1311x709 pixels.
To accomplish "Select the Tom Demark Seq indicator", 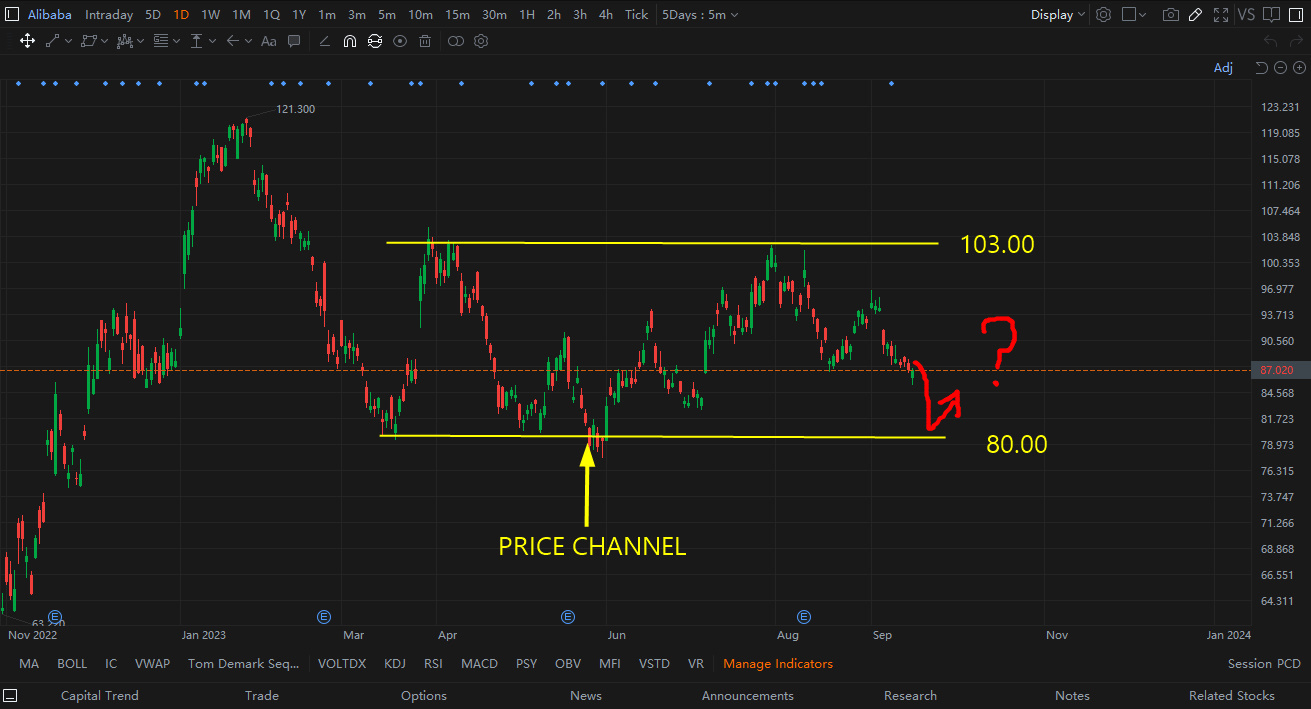I will 244,663.
